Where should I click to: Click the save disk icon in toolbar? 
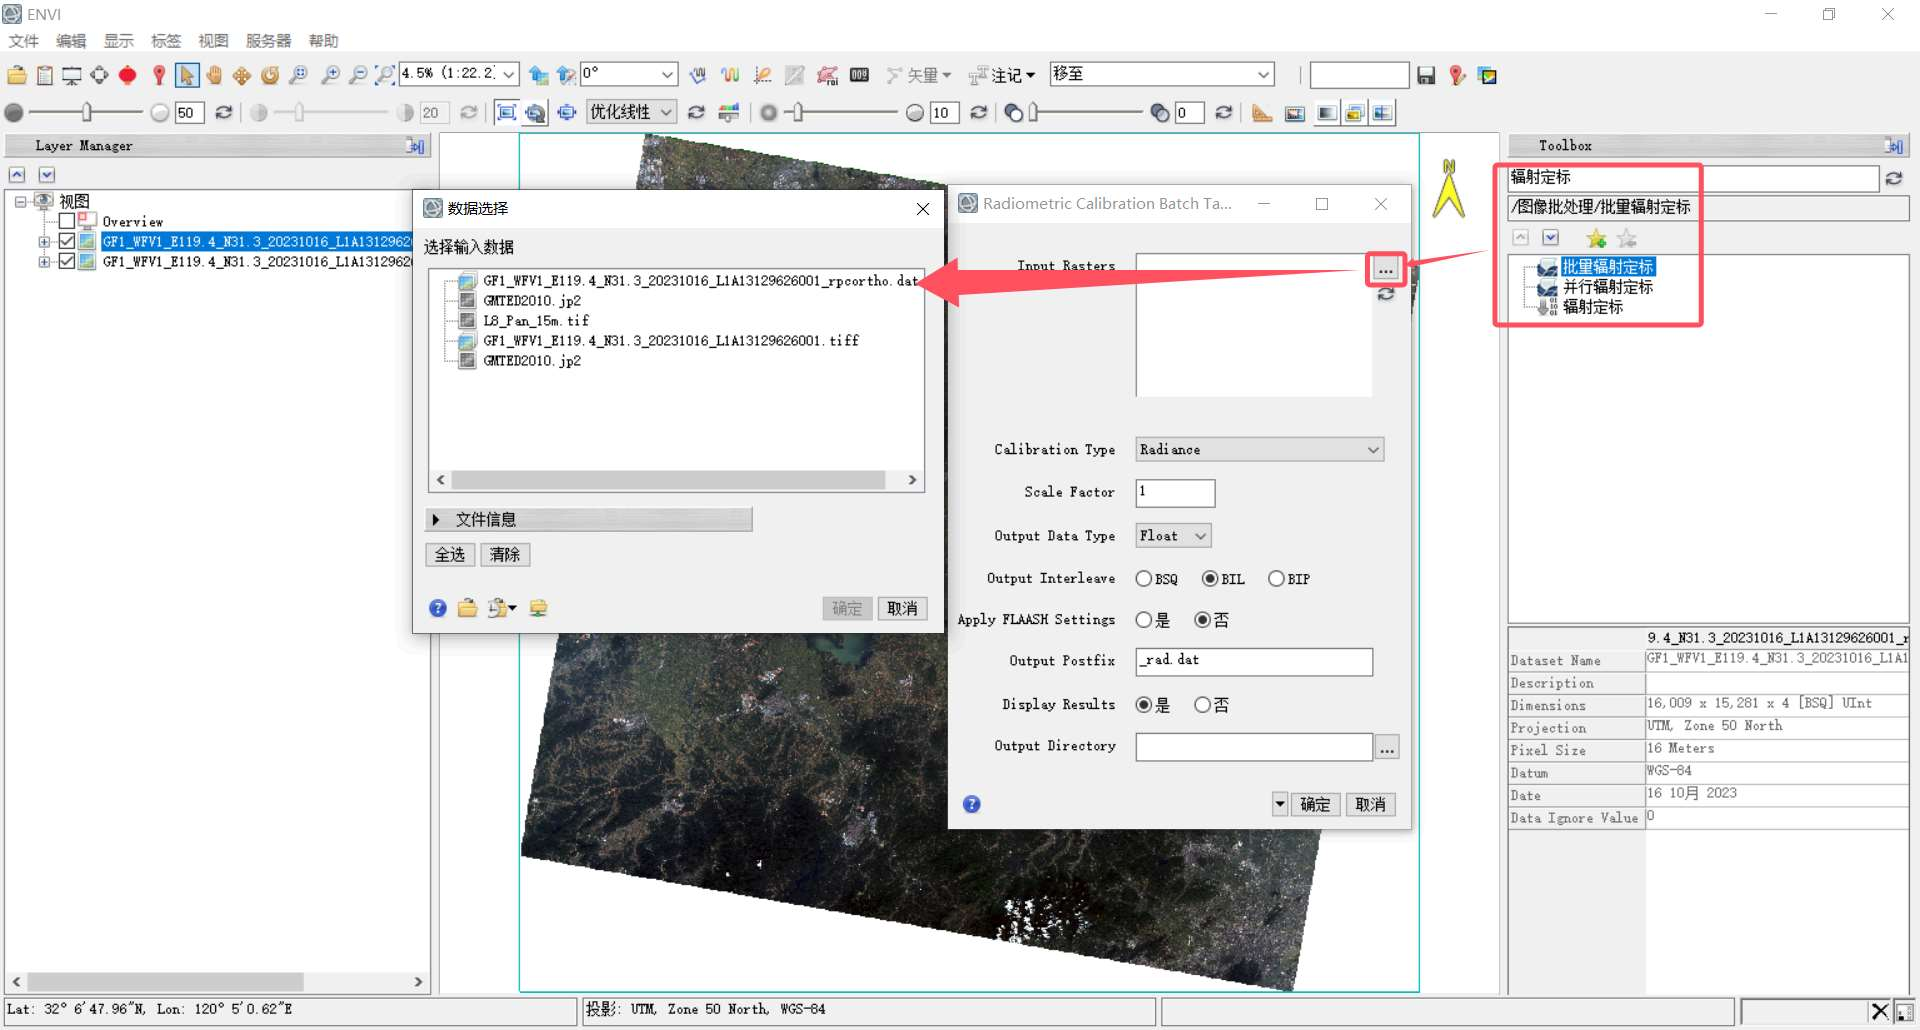(1426, 75)
